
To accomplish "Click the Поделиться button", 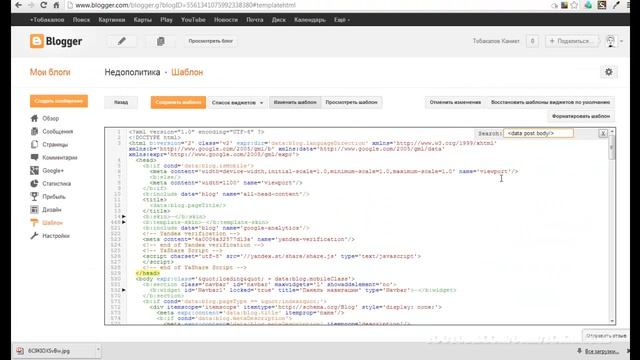I will (571, 41).
